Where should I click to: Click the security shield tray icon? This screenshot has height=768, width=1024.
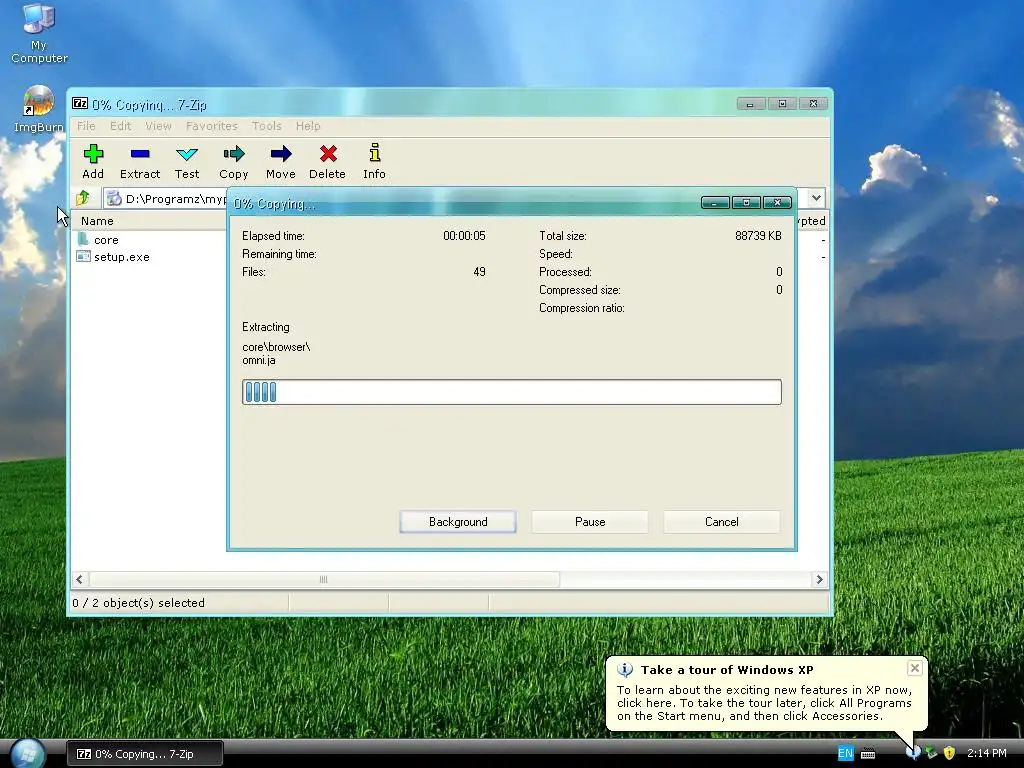[x=949, y=753]
